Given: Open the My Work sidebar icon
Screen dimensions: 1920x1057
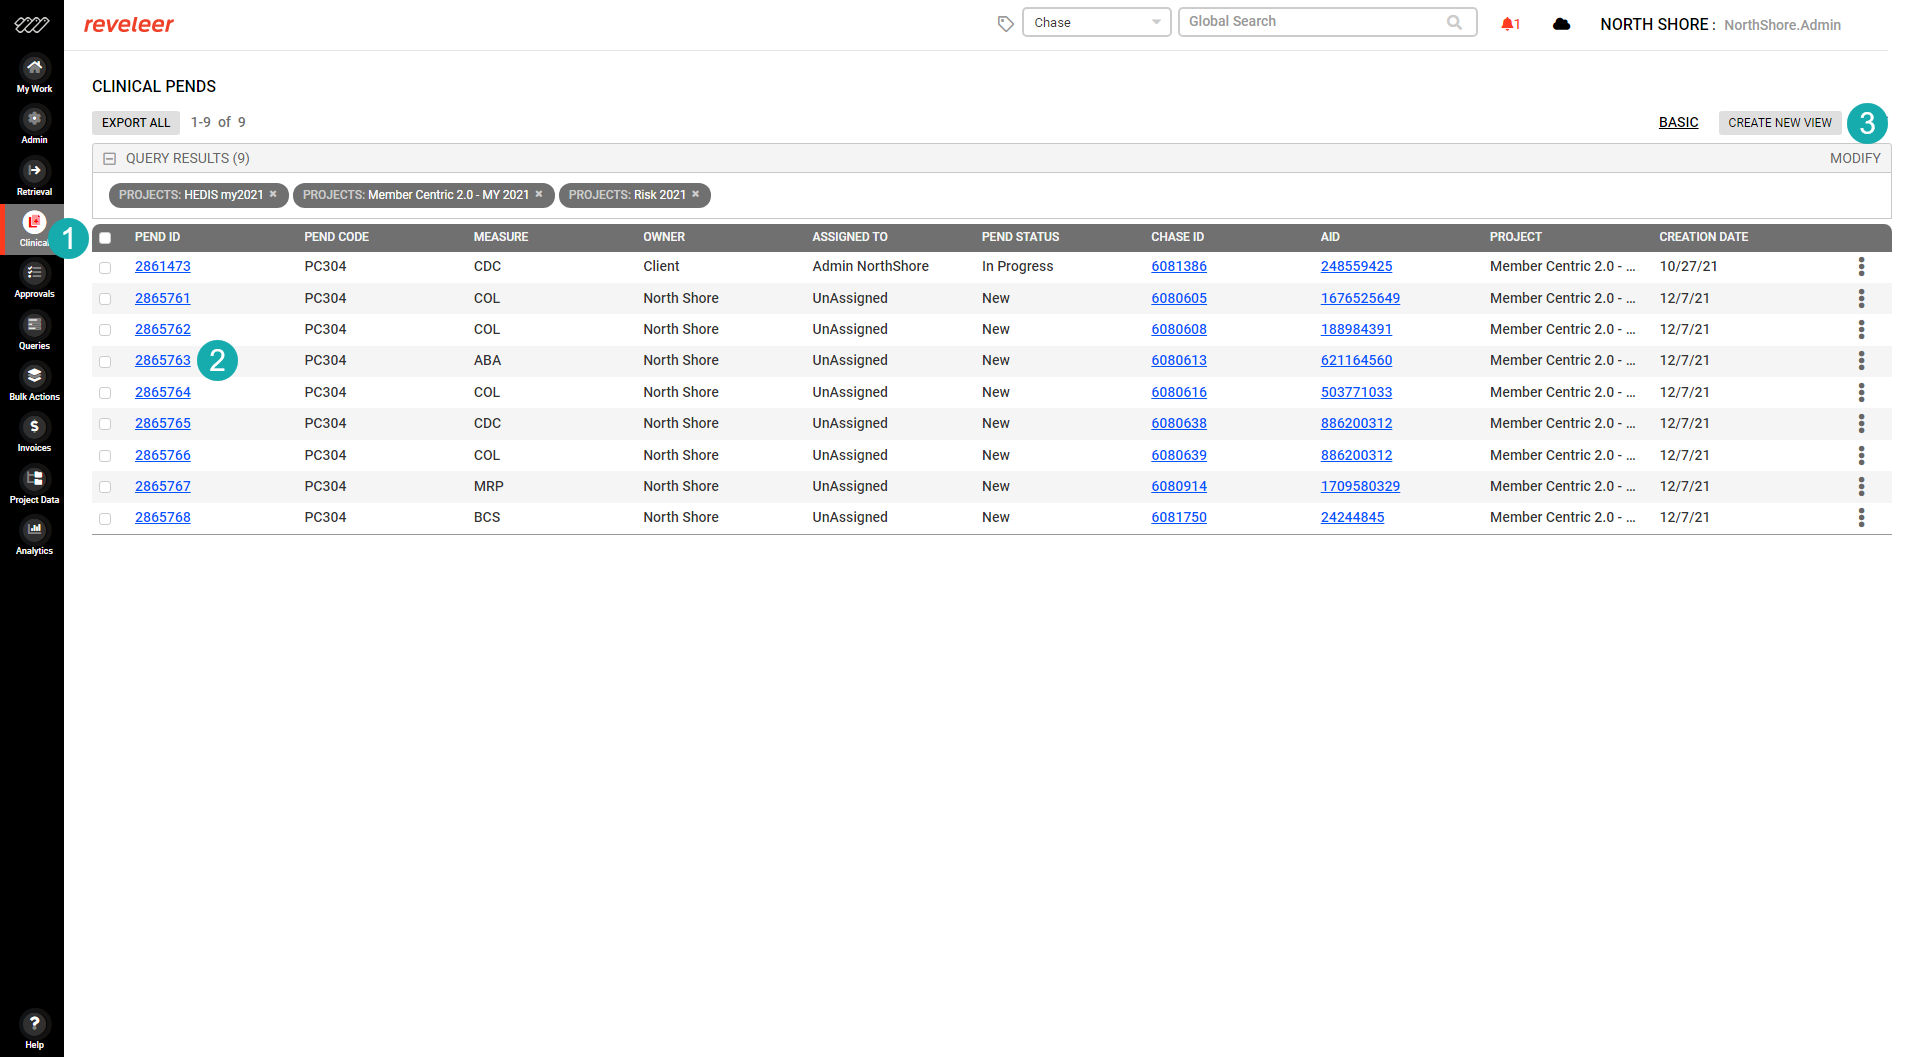Looking at the screenshot, I should (x=34, y=75).
